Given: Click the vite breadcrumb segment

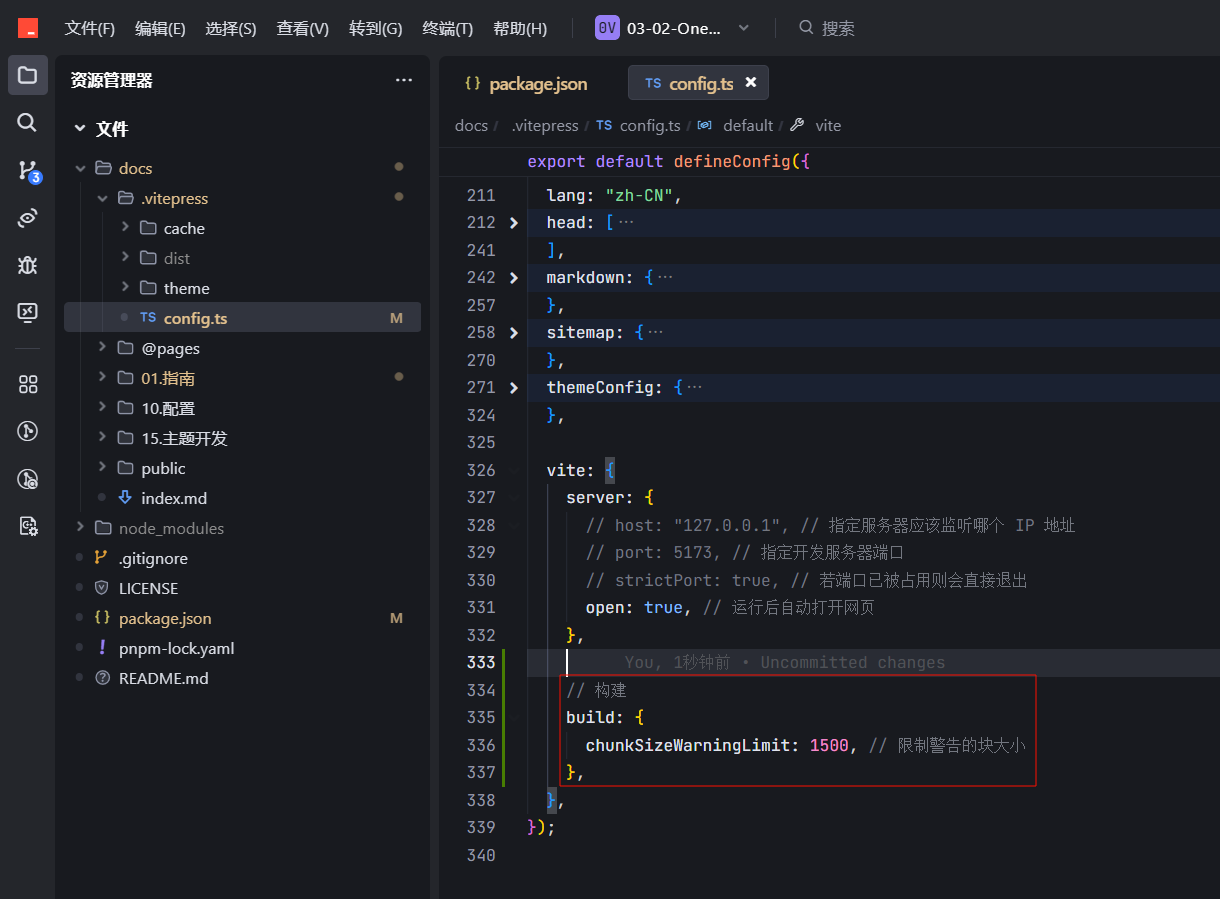Looking at the screenshot, I should [x=828, y=125].
